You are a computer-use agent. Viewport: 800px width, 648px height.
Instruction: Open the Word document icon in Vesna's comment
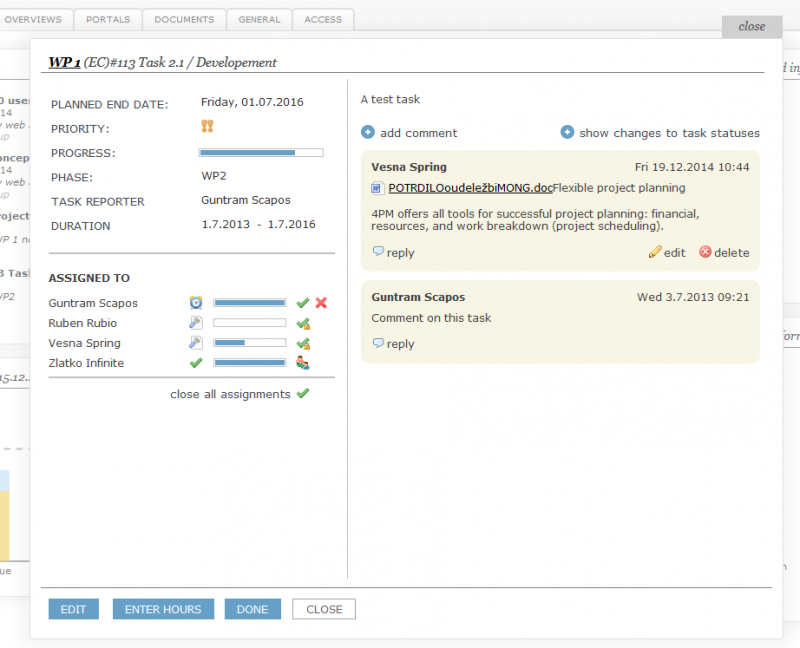click(377, 188)
